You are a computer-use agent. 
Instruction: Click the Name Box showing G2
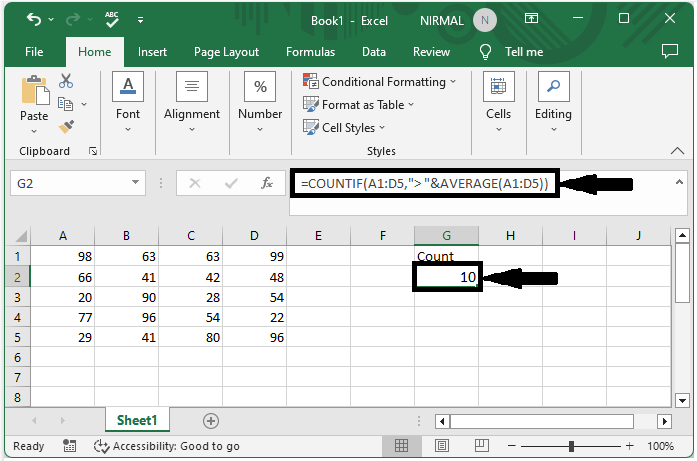[x=70, y=183]
